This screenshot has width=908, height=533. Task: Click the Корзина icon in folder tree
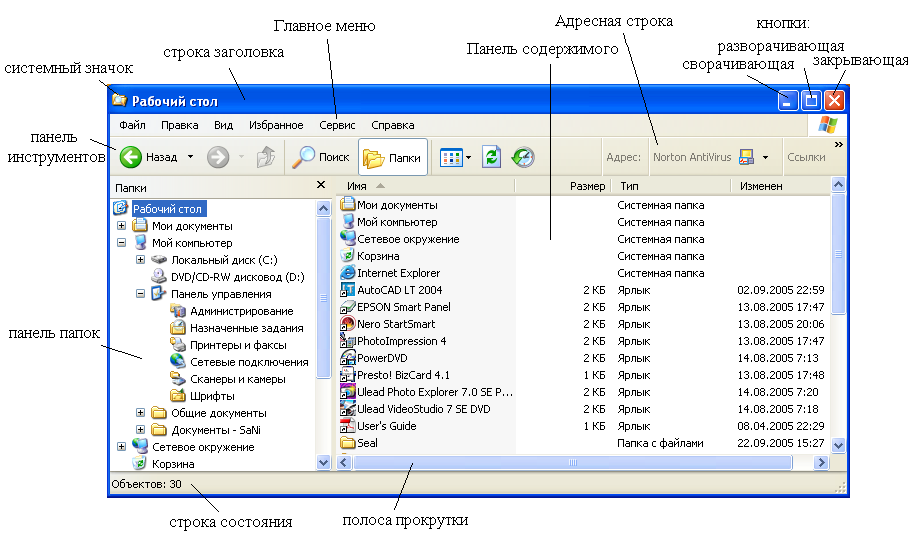coord(140,463)
